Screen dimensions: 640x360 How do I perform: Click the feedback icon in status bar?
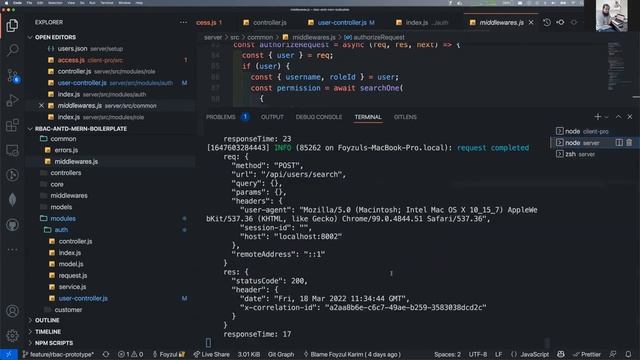(613, 354)
